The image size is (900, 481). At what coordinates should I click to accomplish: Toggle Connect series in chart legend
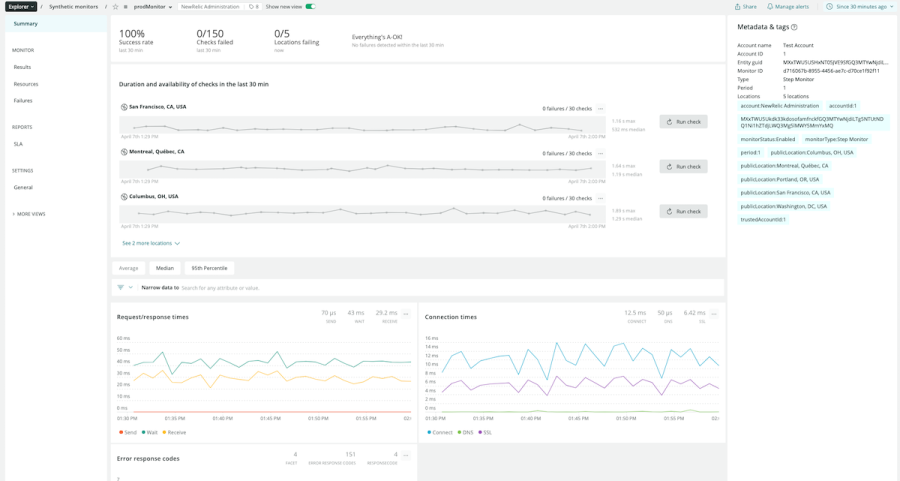click(x=440, y=432)
